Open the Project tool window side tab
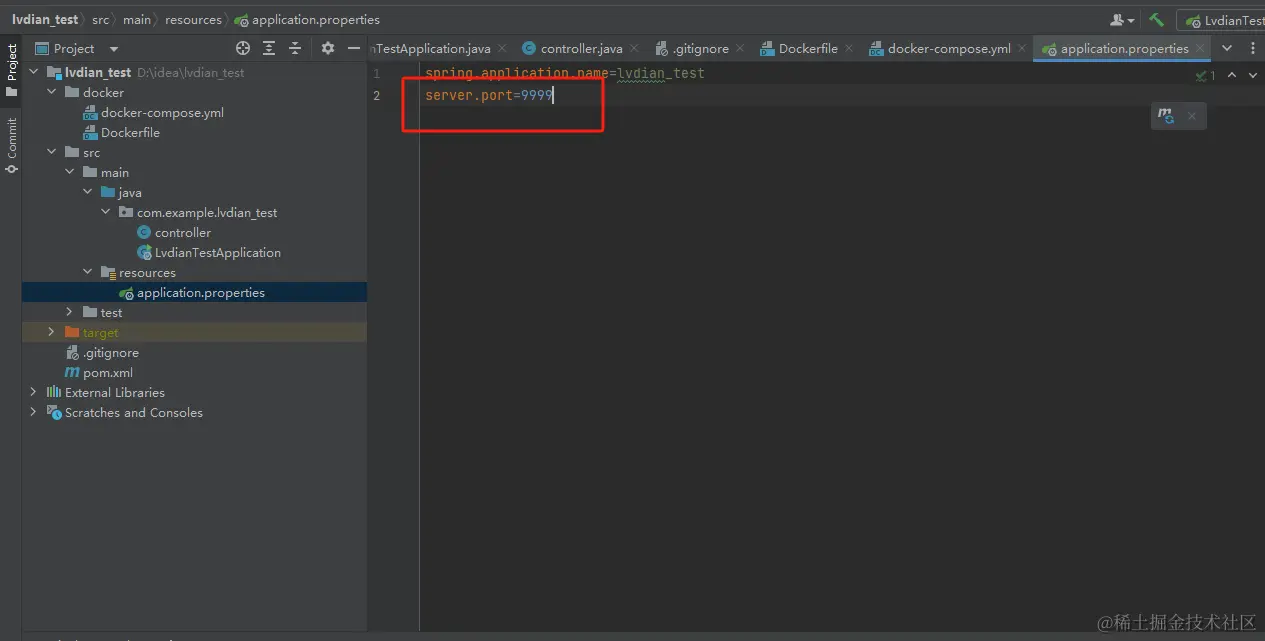The image size is (1265, 641). coord(11,70)
